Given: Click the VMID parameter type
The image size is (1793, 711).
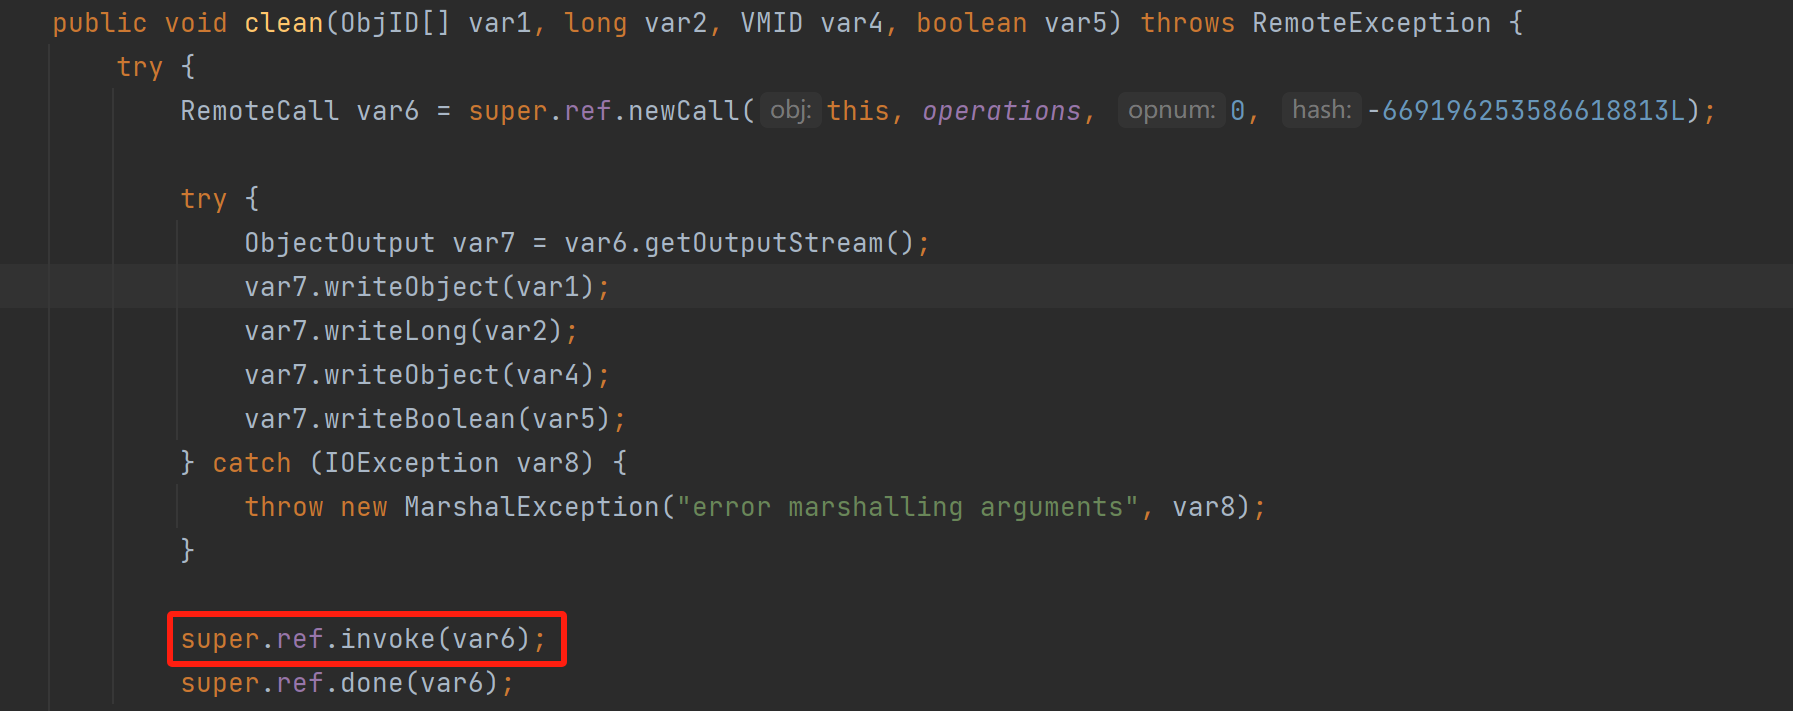Looking at the screenshot, I should 771,23.
